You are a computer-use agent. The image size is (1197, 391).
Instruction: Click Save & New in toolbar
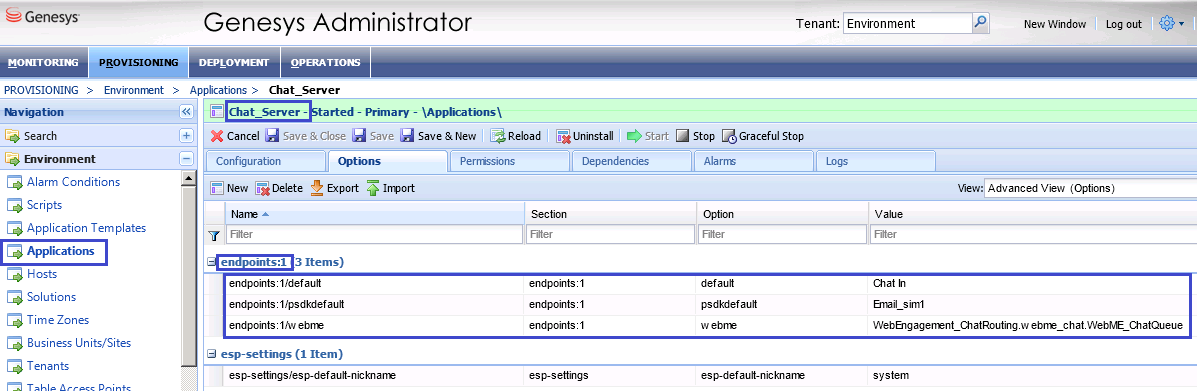438,136
